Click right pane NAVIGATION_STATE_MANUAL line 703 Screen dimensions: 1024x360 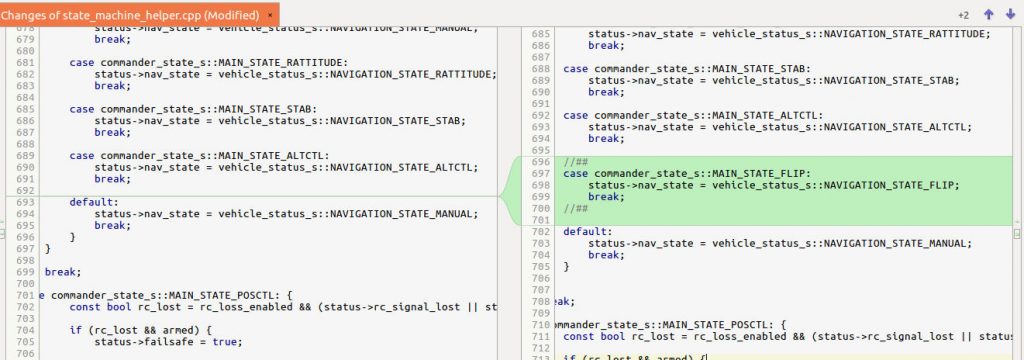click(780, 244)
